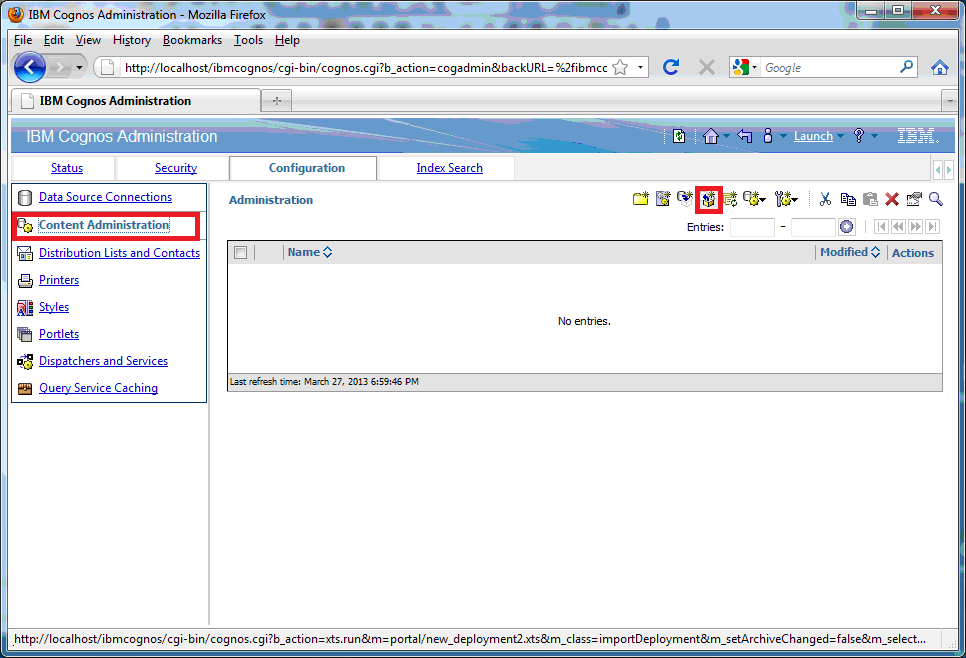Click the Styles icon in sidebar
The image size is (966, 658).
point(25,307)
